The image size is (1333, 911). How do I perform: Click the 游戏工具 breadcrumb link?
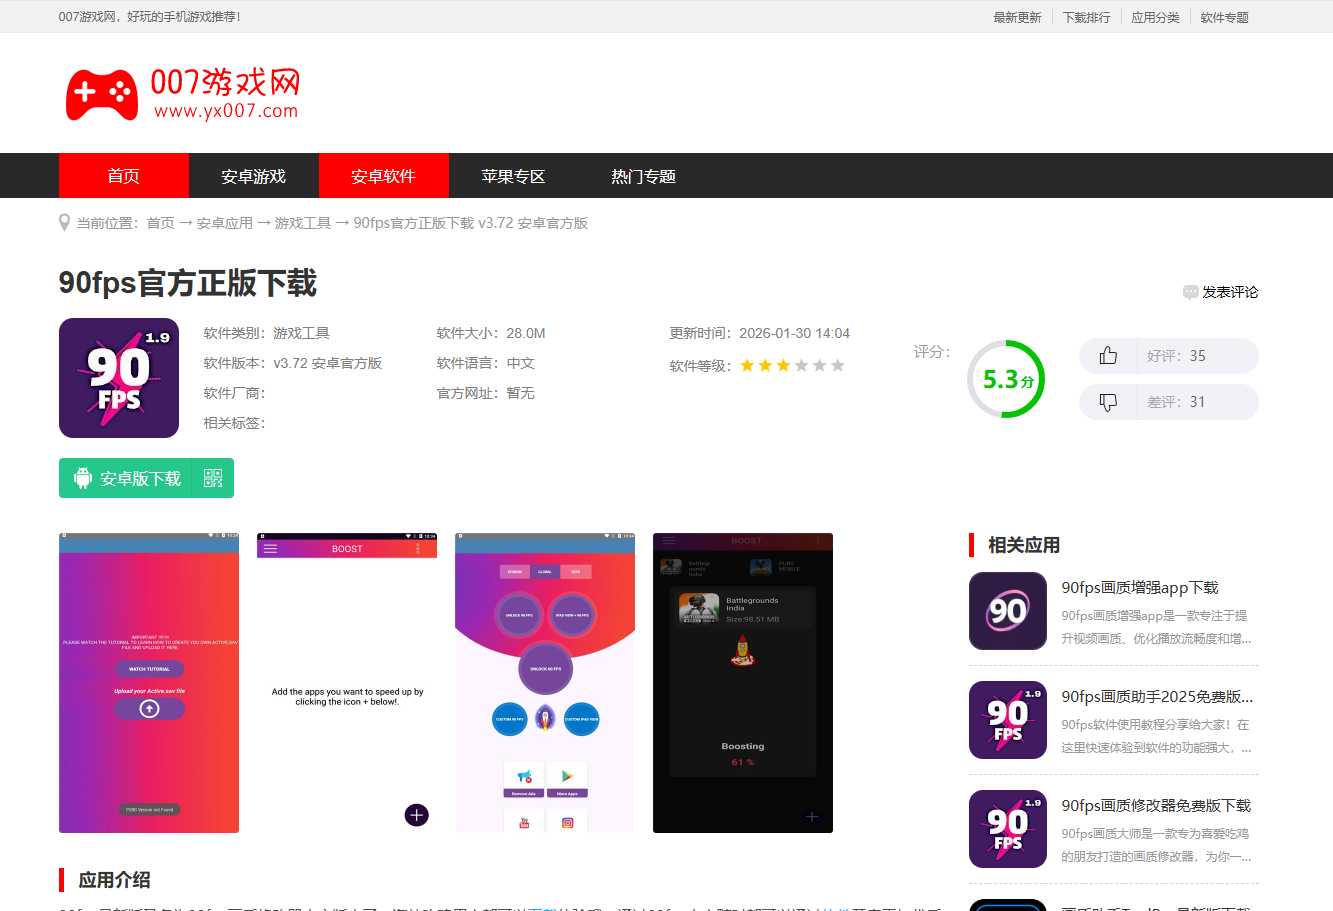302,223
